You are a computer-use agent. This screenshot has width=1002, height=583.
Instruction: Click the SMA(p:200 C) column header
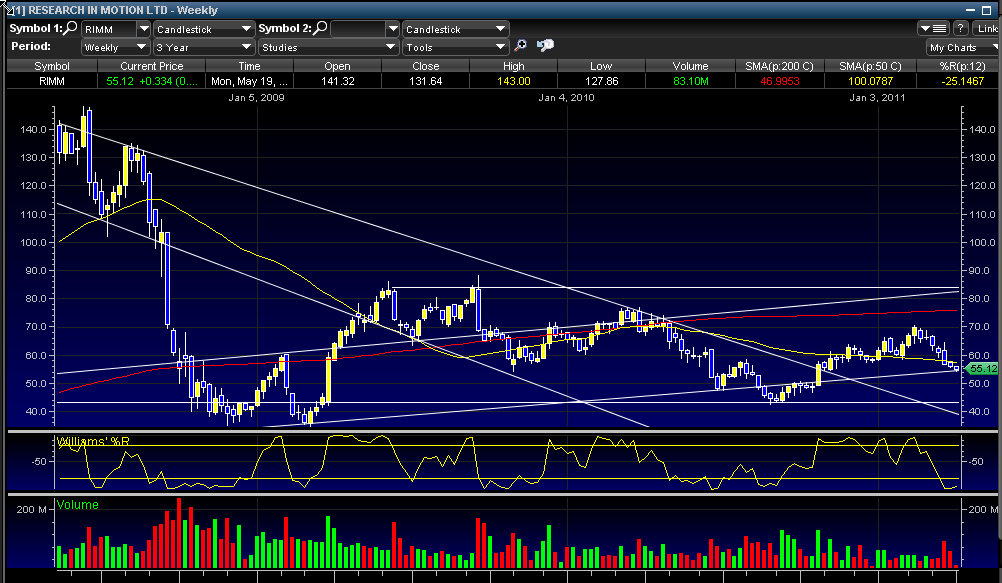click(x=780, y=66)
